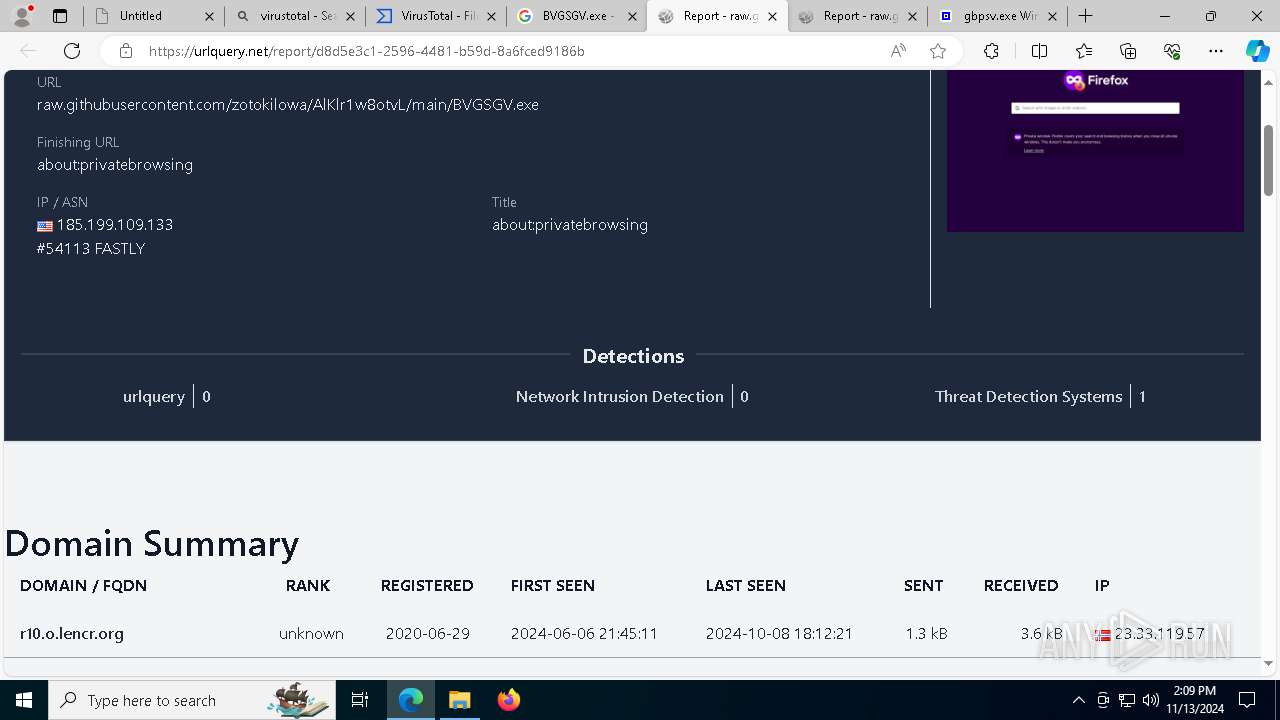Open Browser essentials icon
Screen dimensions: 1280x720
[x=1172, y=51]
